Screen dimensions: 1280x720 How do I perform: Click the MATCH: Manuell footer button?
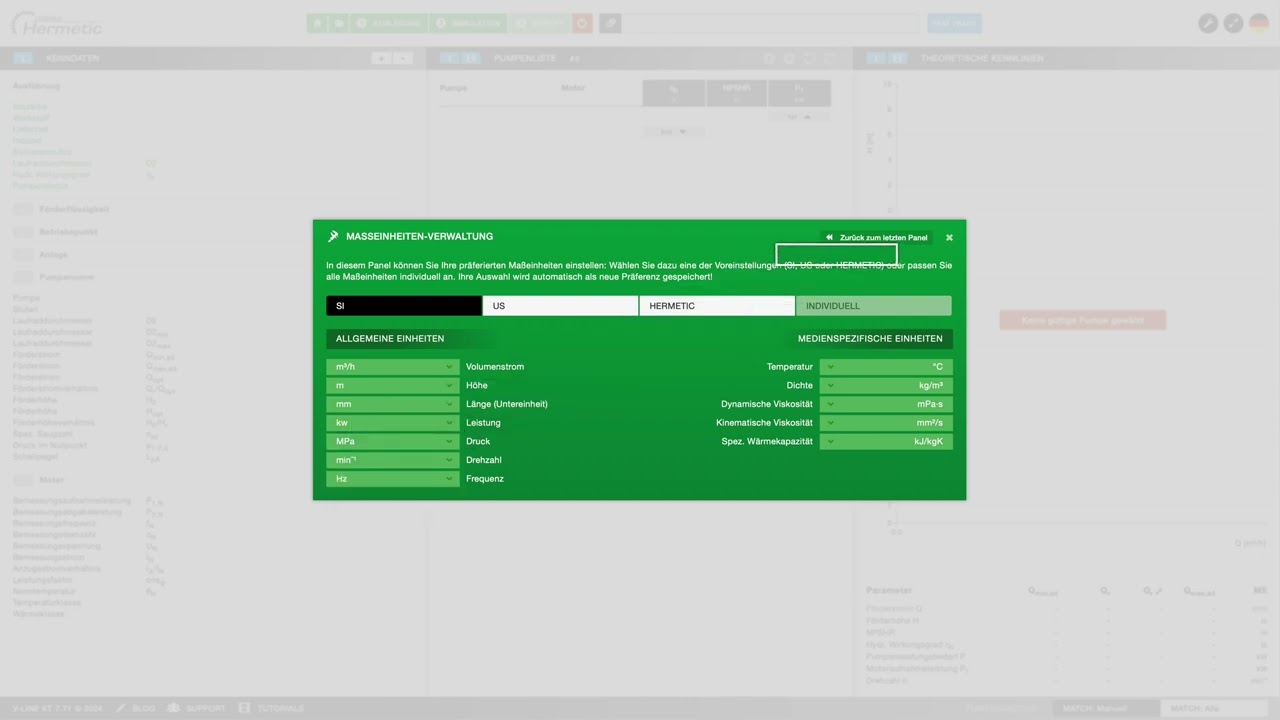(x=1105, y=708)
